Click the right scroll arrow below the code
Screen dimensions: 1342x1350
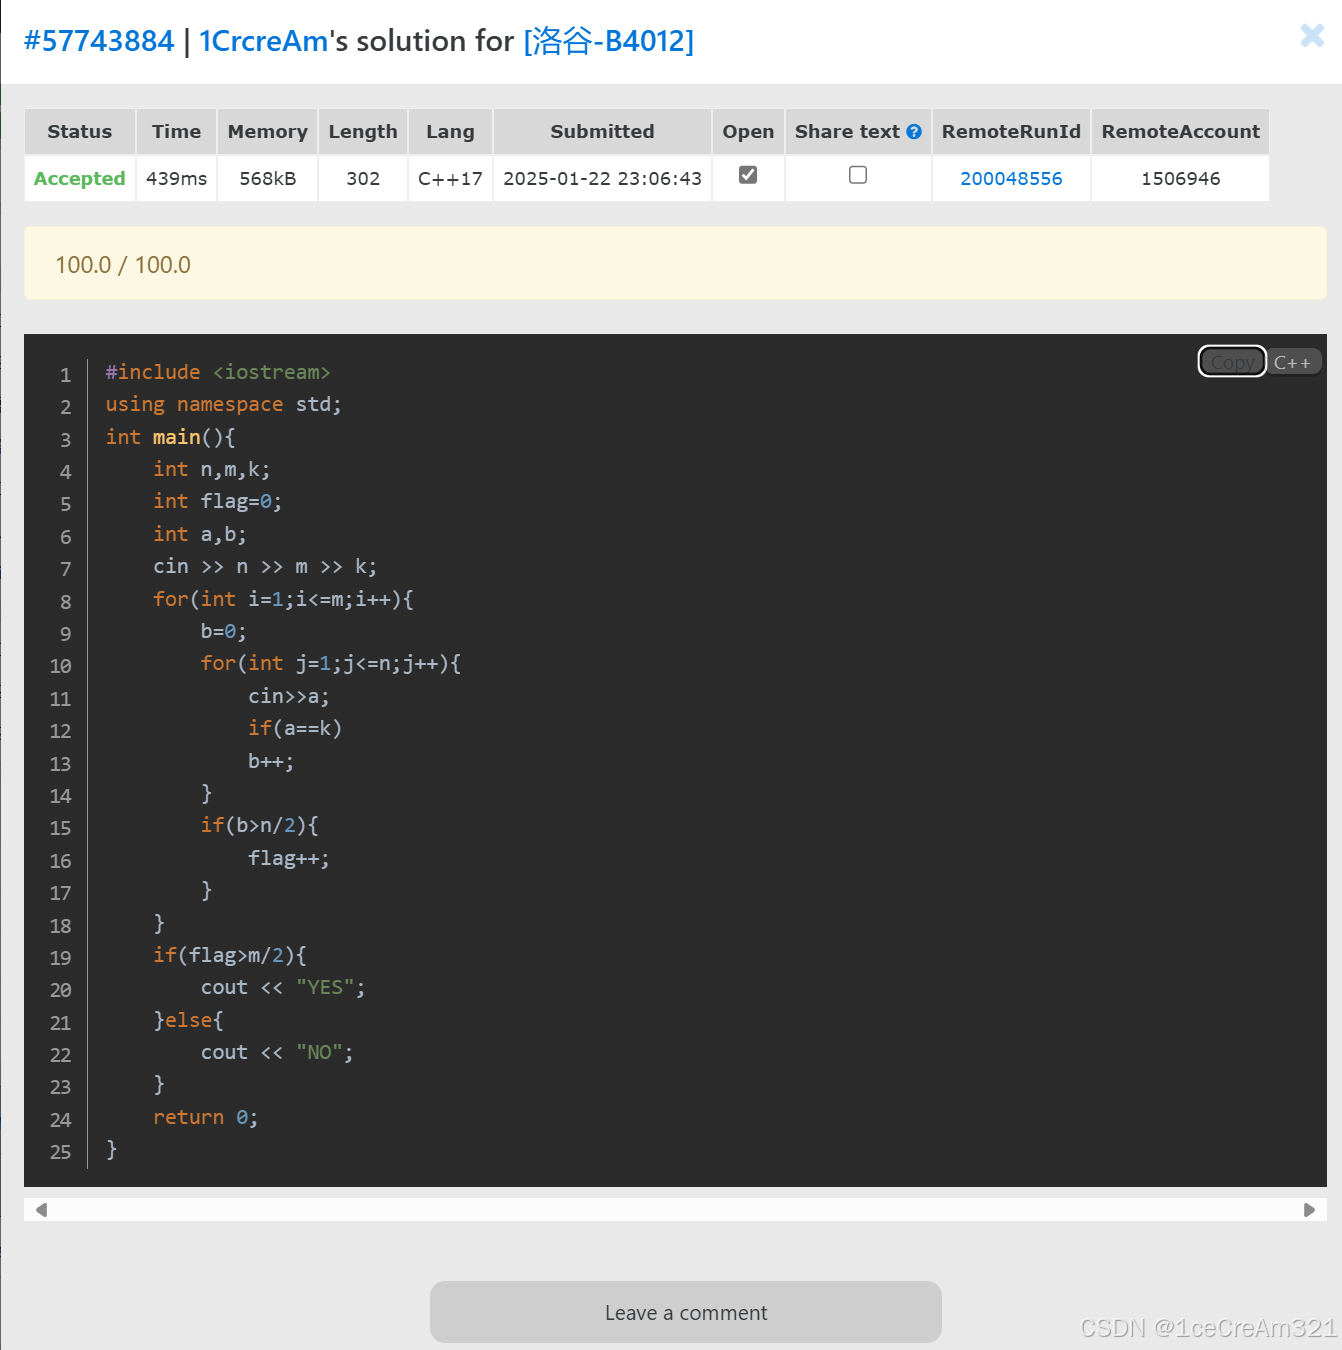pos(1310,1210)
